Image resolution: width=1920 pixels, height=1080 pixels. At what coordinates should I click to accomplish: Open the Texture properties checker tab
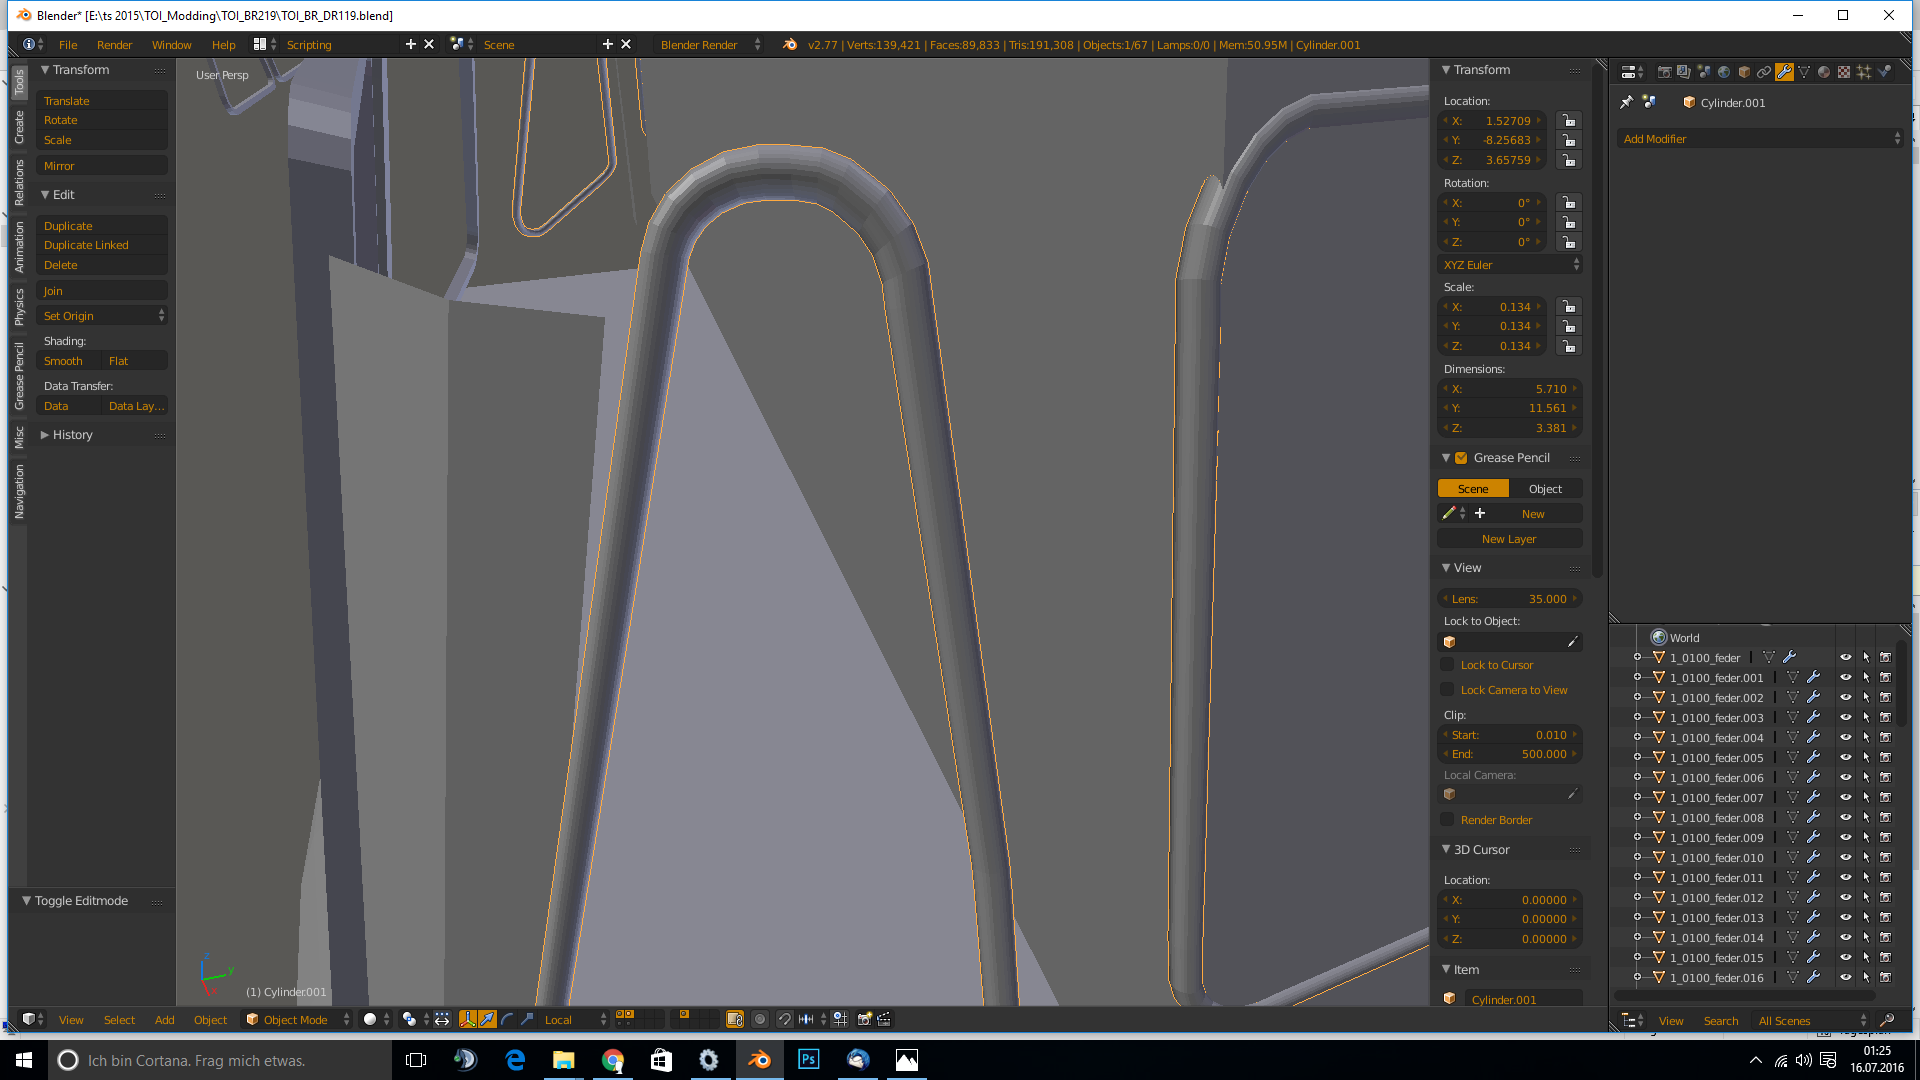click(1844, 72)
